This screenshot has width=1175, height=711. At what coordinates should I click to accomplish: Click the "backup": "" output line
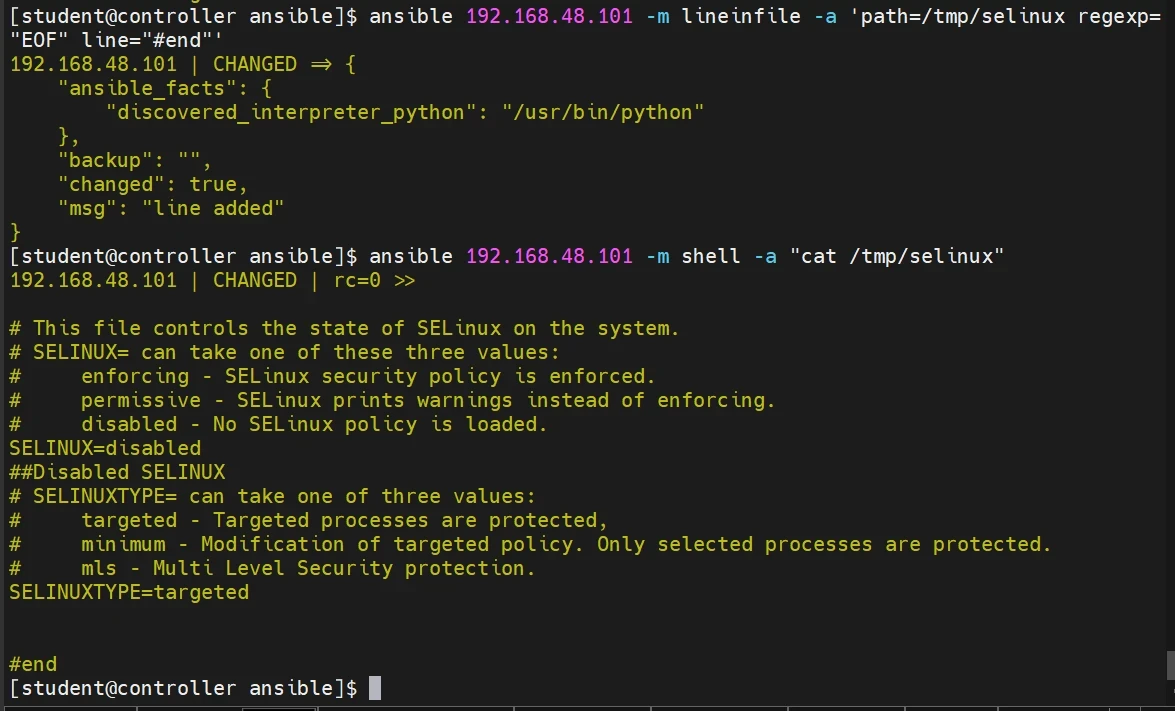click(x=134, y=160)
